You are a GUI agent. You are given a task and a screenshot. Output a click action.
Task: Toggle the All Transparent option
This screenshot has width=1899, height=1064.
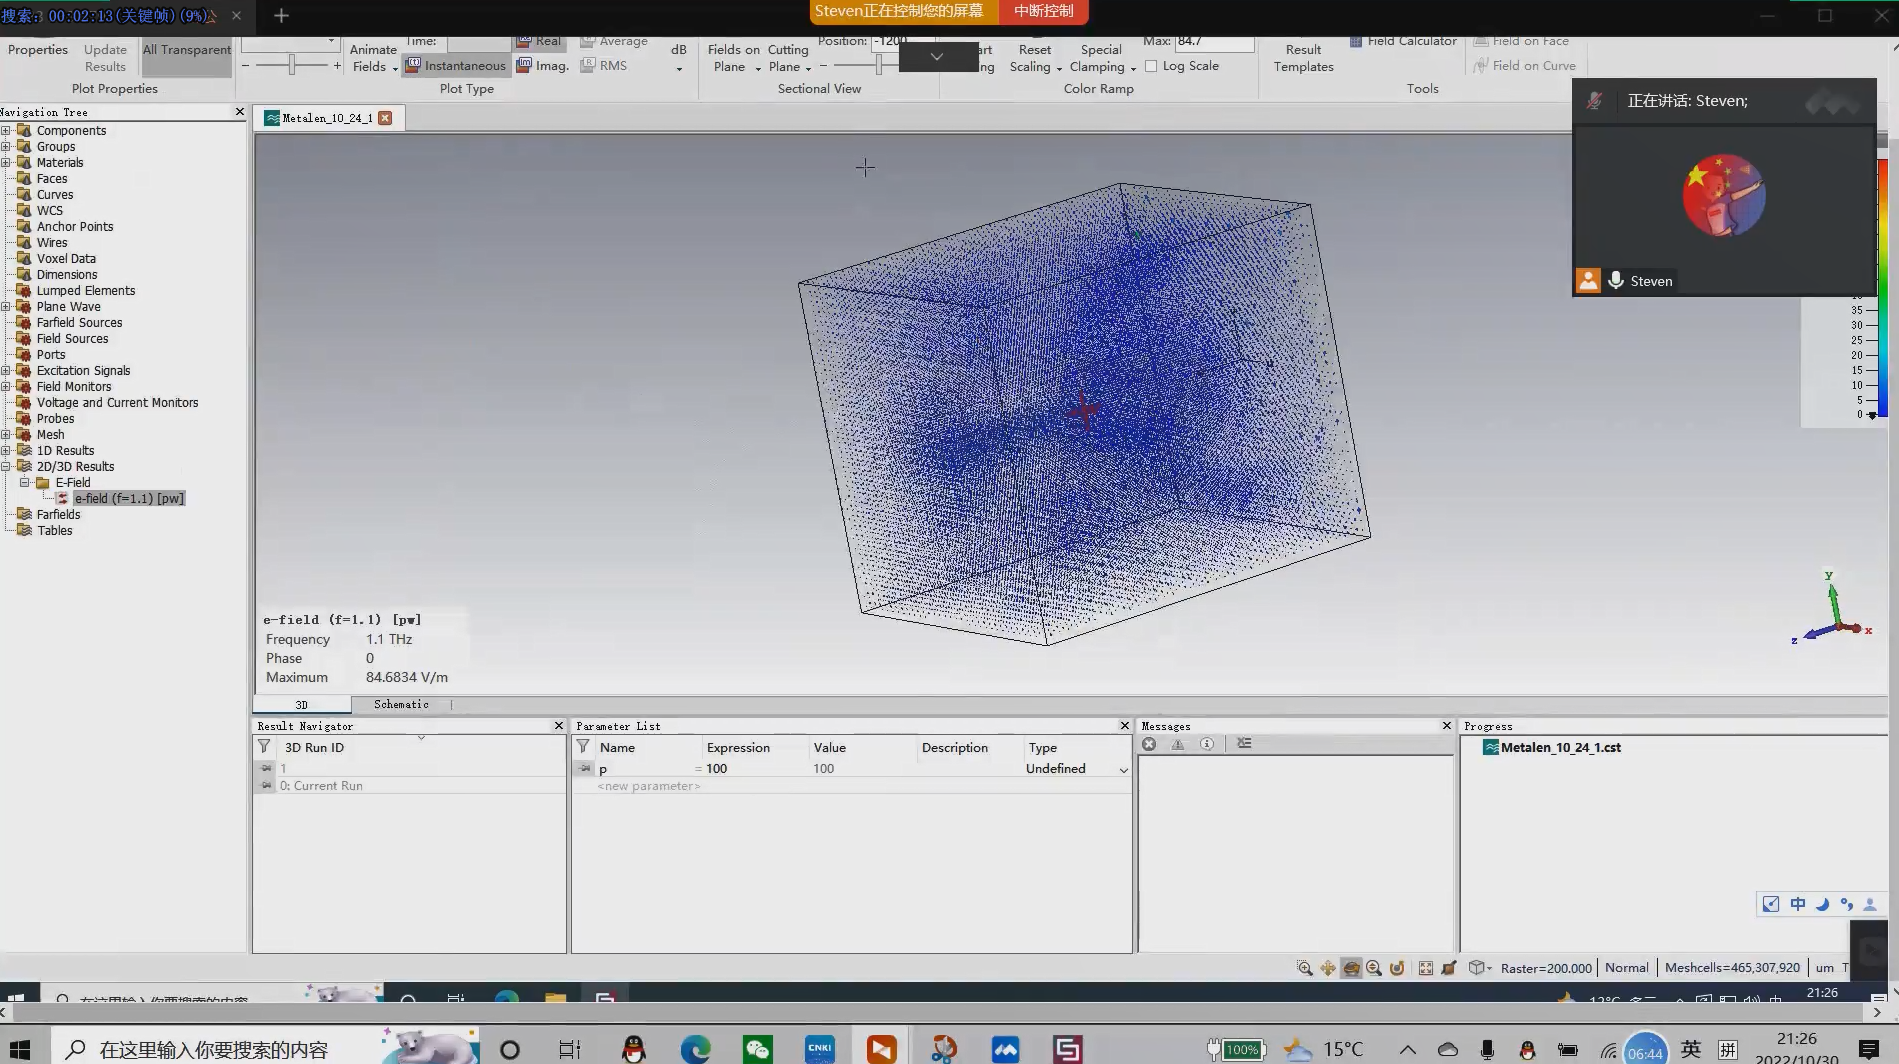point(187,58)
